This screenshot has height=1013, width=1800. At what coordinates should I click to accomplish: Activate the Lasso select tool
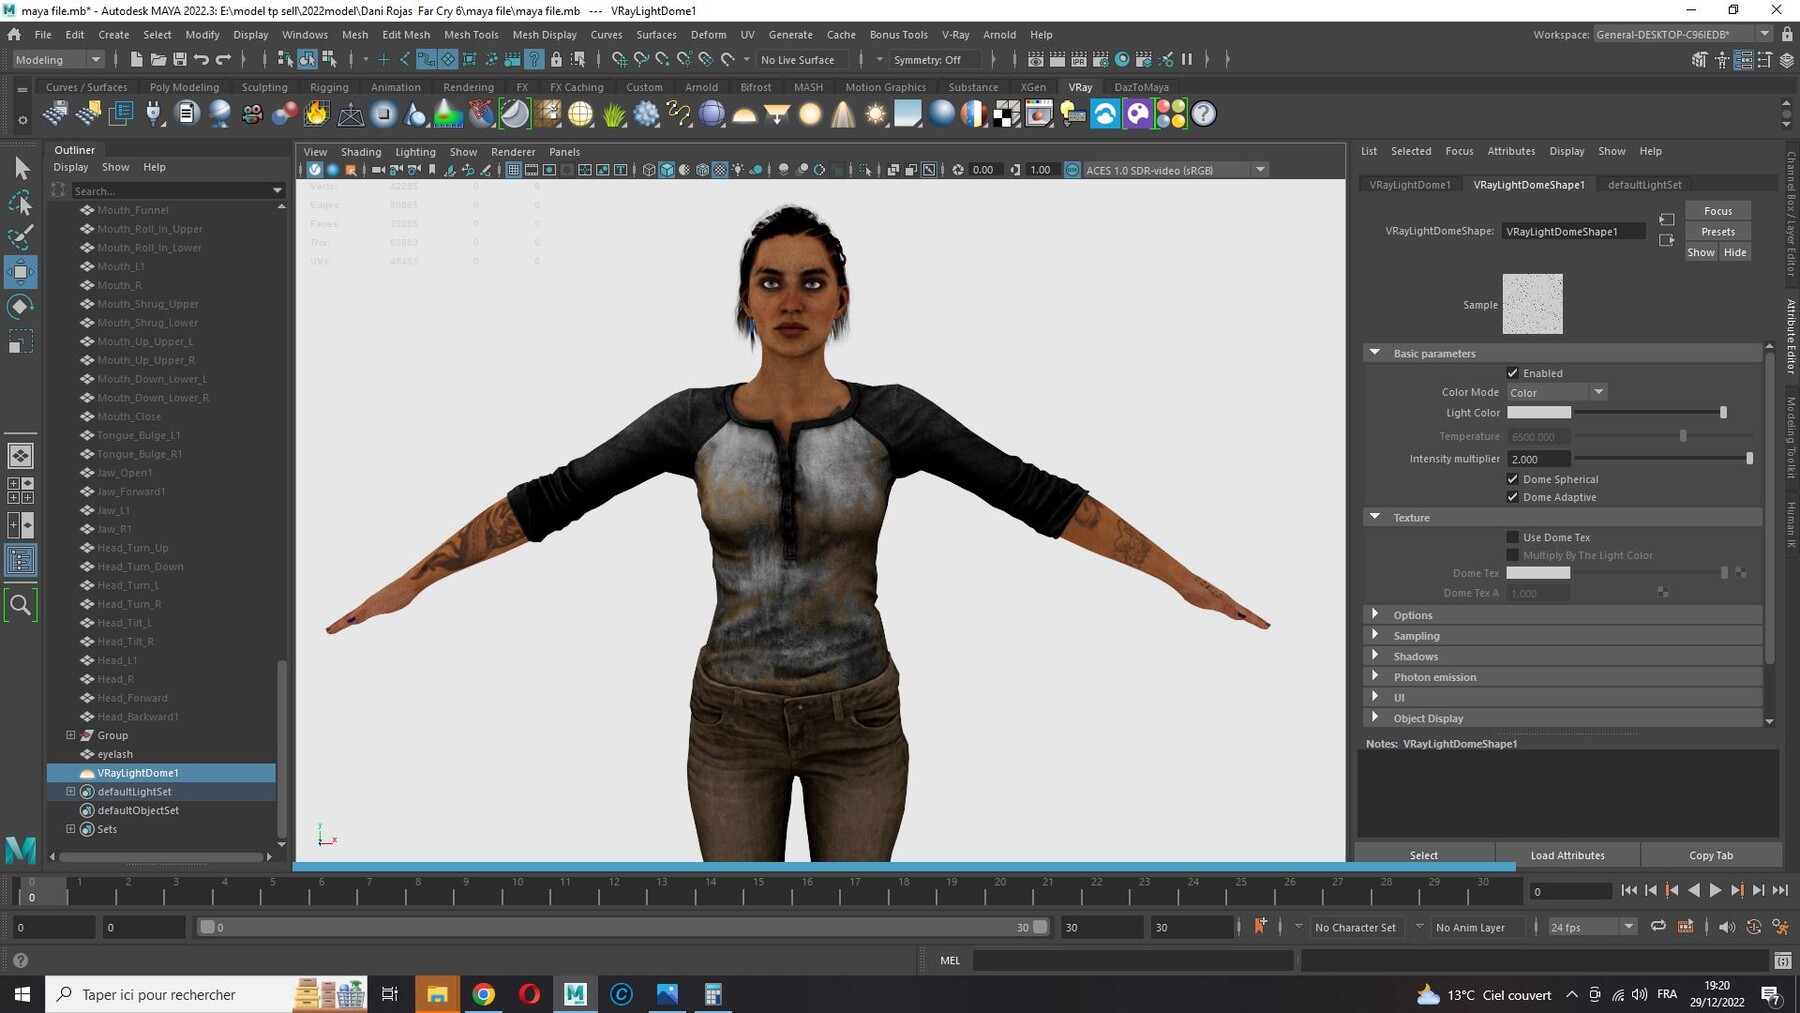pyautogui.click(x=21, y=203)
